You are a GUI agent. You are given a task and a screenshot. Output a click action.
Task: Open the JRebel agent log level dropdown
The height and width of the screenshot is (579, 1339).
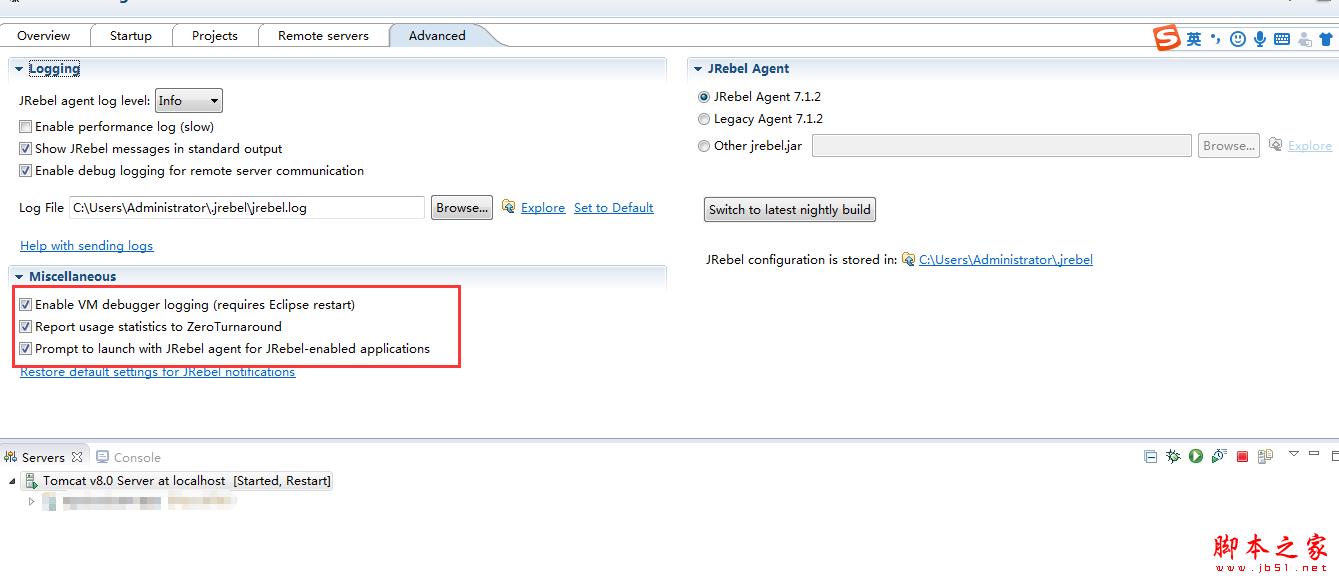pos(189,101)
